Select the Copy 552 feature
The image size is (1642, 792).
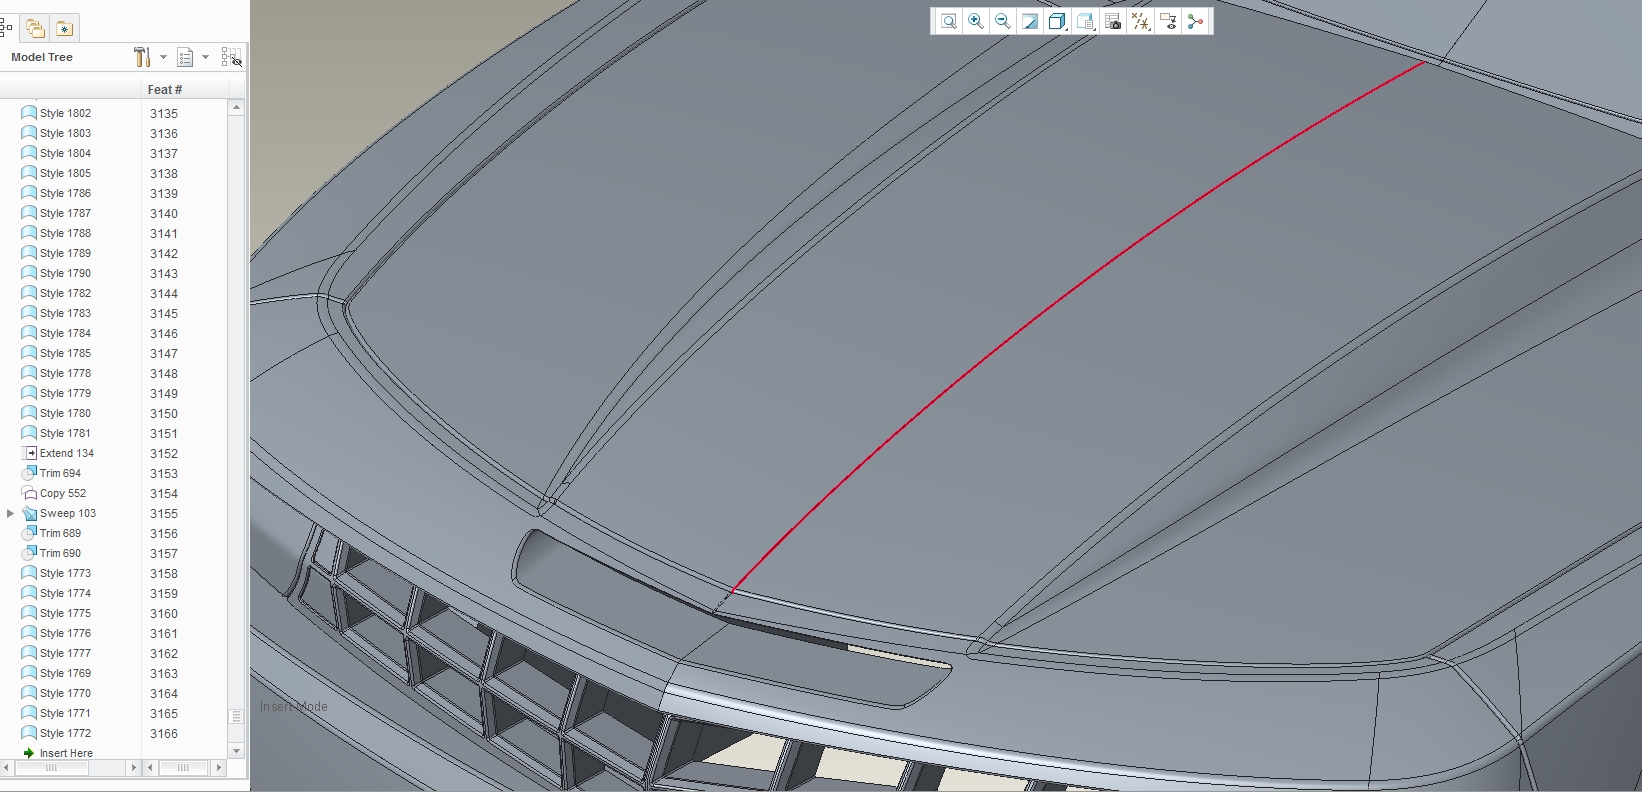point(63,493)
